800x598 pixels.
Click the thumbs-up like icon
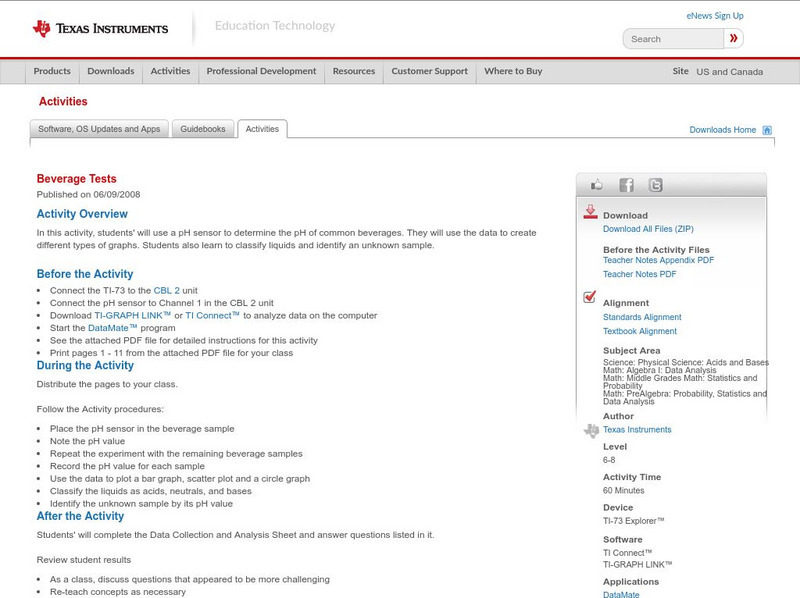tap(596, 185)
